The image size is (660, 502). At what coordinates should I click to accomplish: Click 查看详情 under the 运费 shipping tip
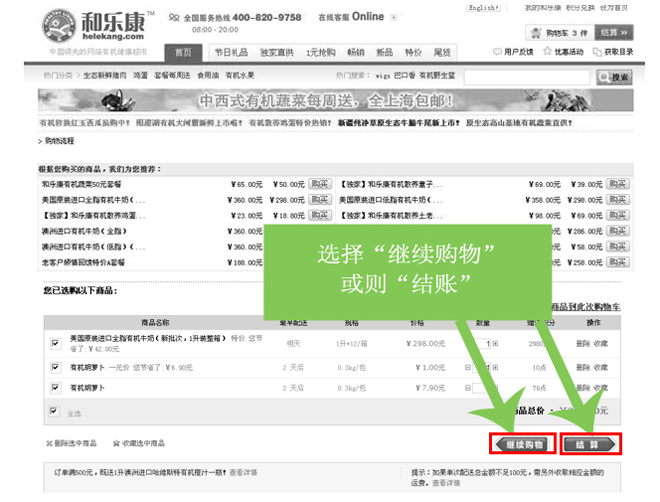[446, 483]
